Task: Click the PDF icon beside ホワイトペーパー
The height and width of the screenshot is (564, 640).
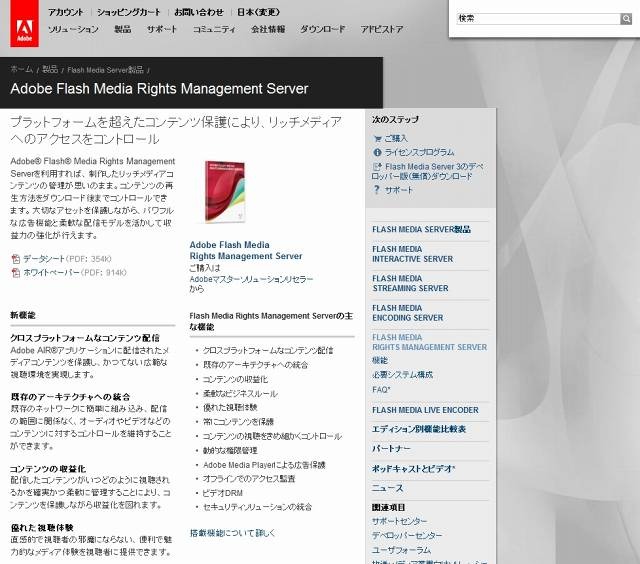Action: pos(16,273)
